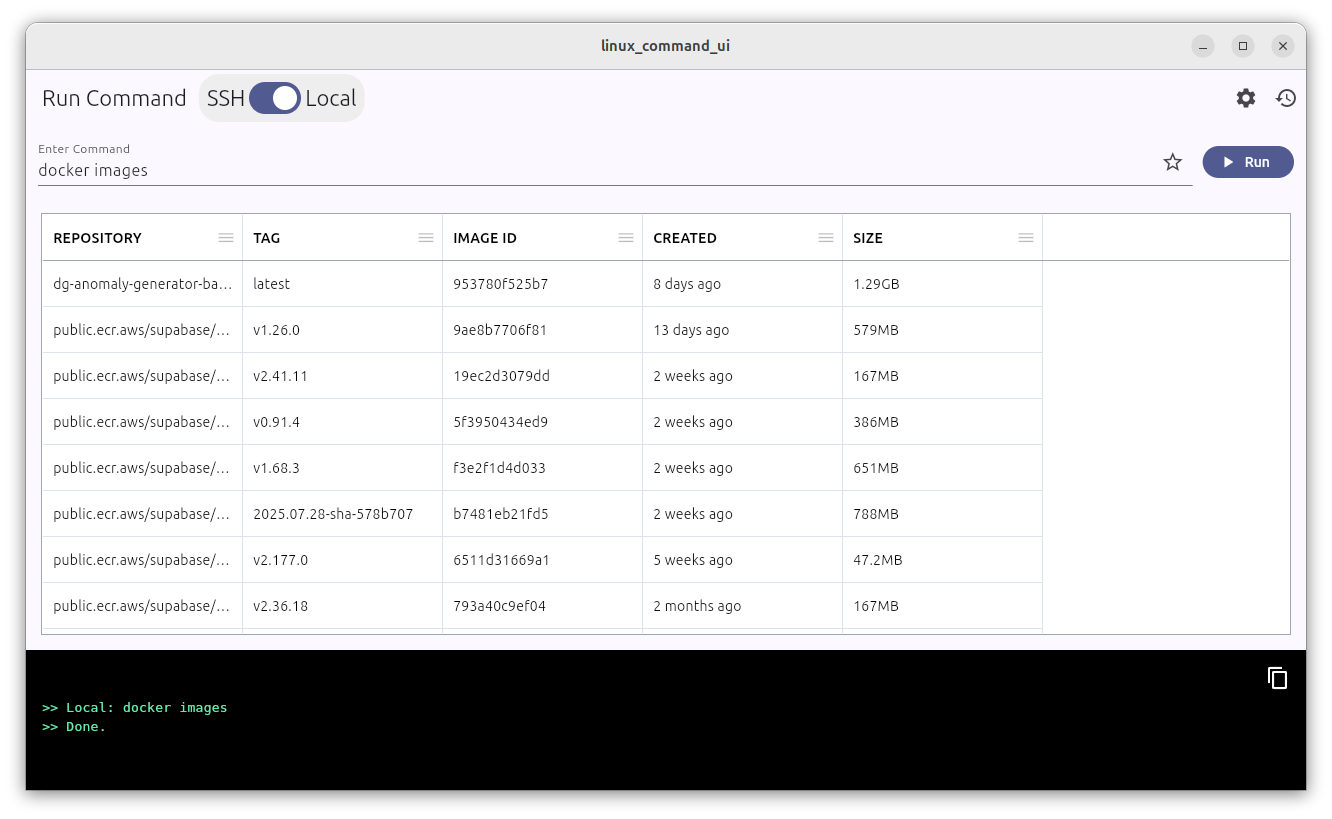Open the command history icon
This screenshot has width=1332, height=819.
pyautogui.click(x=1286, y=98)
